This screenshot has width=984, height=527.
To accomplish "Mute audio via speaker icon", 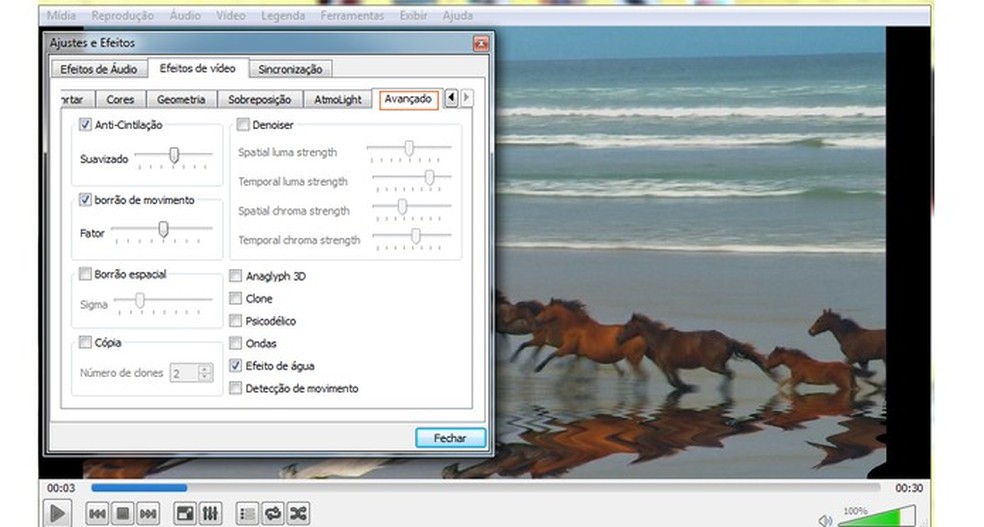I will click(825, 520).
